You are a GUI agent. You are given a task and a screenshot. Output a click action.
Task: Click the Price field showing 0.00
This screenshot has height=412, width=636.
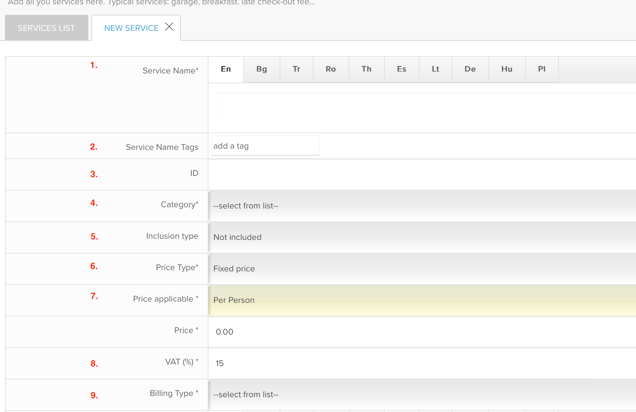[x=422, y=332]
